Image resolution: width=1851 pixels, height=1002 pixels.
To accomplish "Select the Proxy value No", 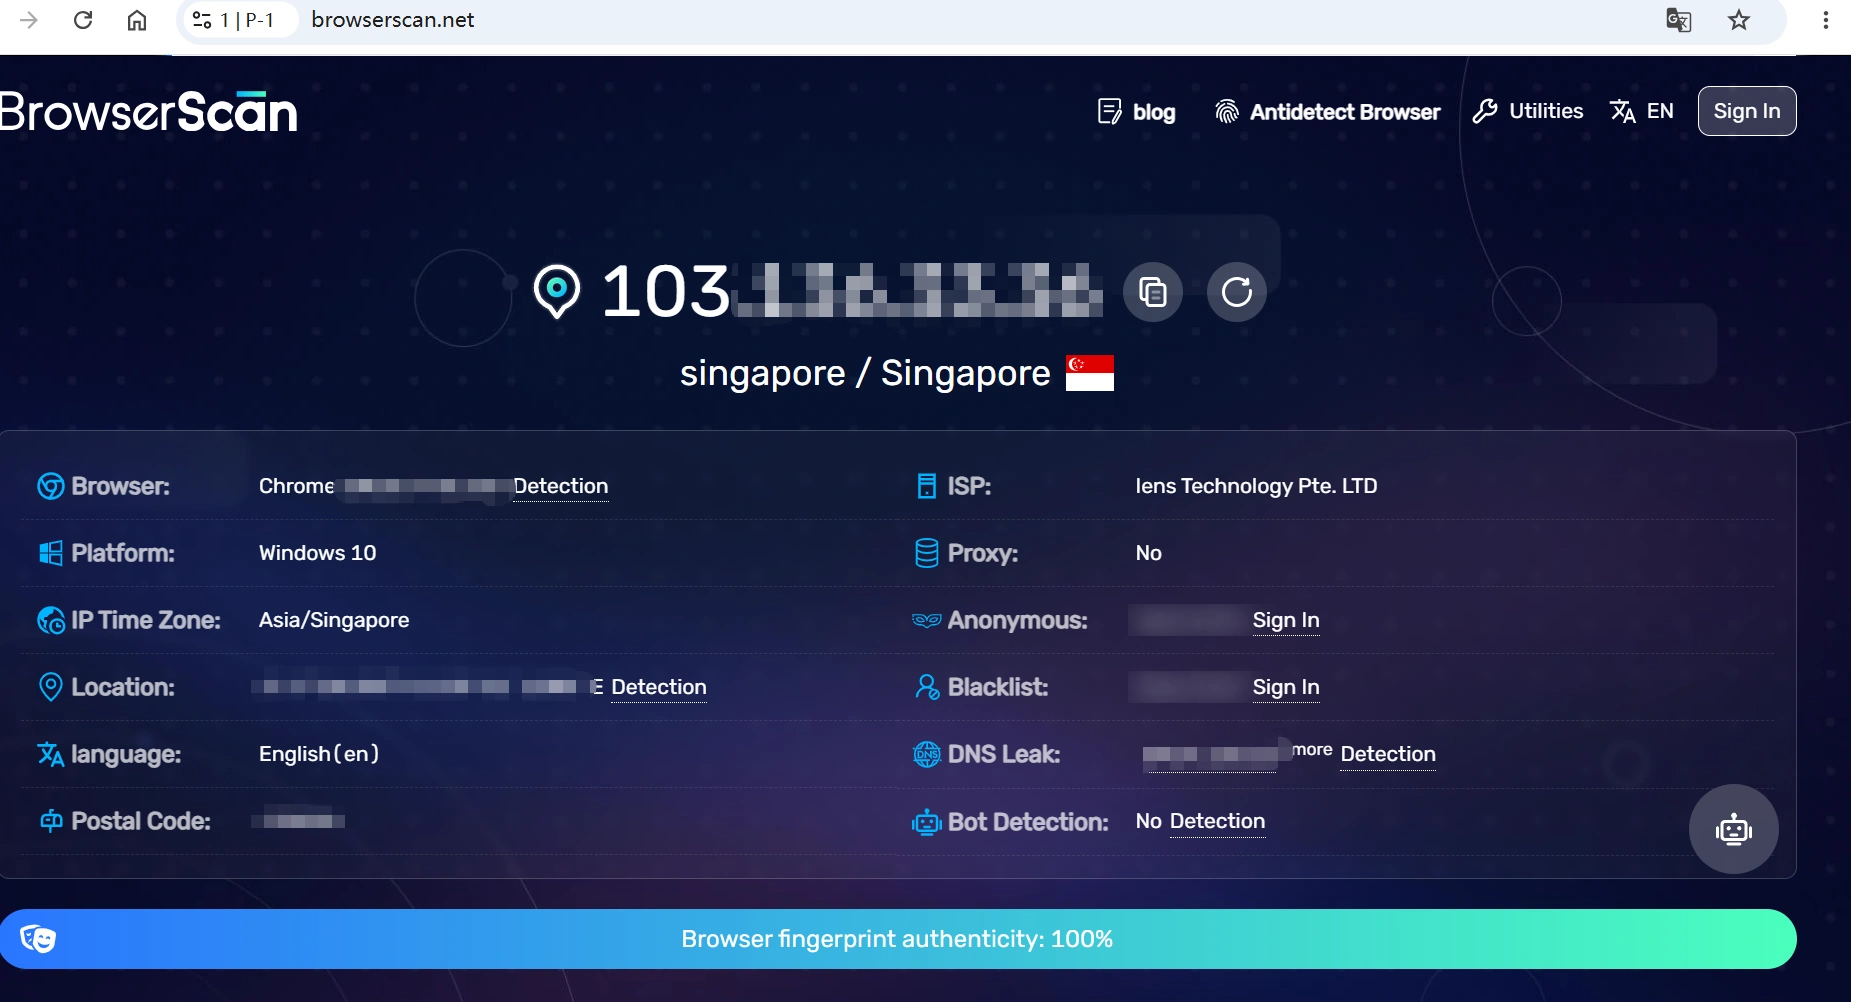I will click(x=1149, y=553).
